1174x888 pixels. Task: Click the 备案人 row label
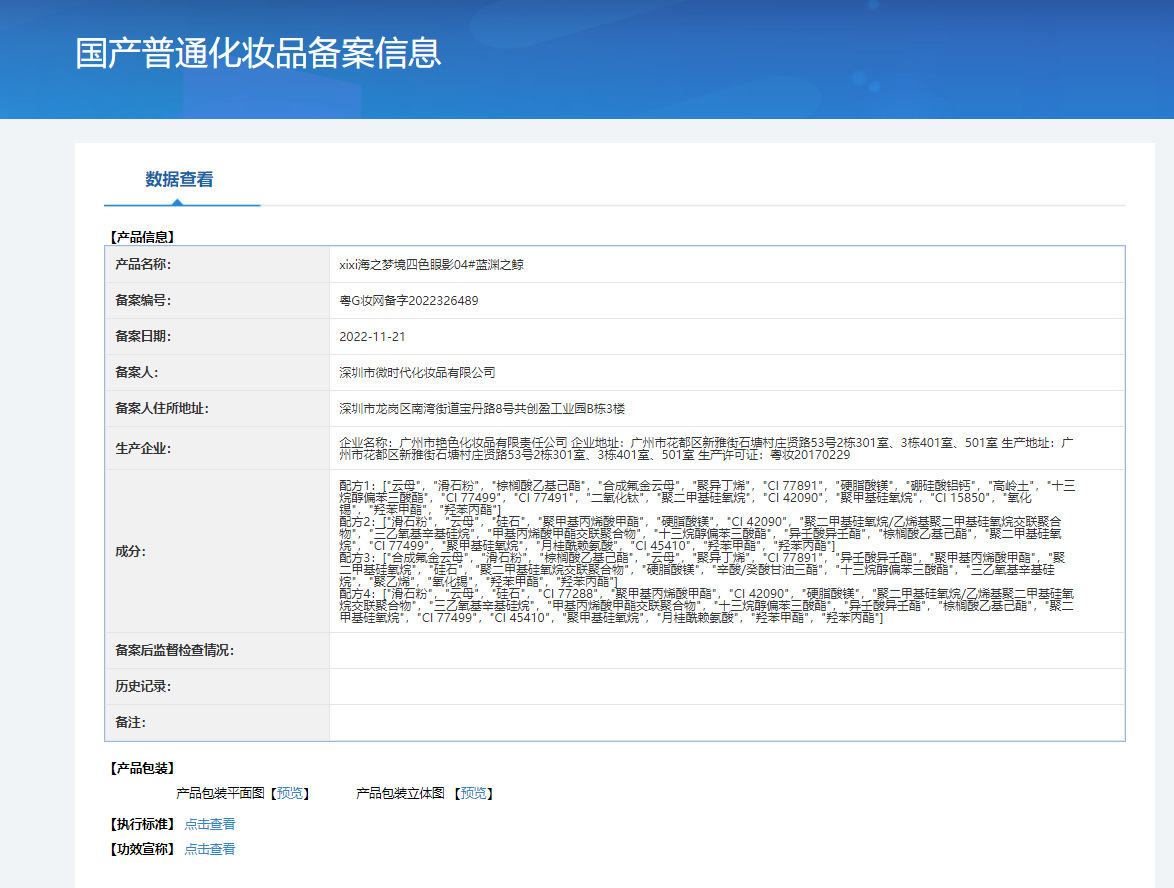point(136,372)
